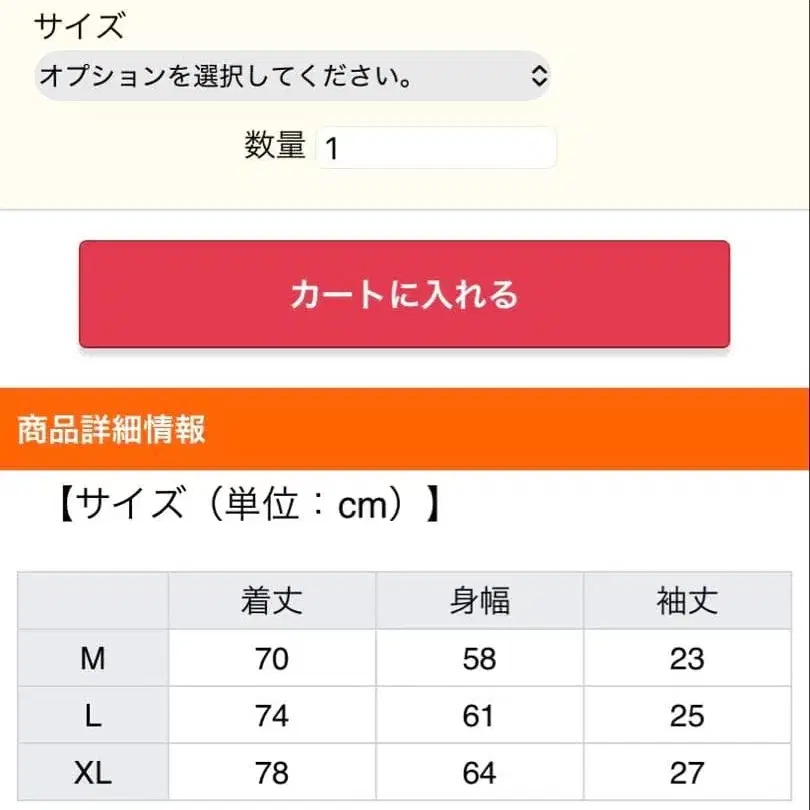Click the M size row label
This screenshot has height=810, width=810.
coord(93,659)
